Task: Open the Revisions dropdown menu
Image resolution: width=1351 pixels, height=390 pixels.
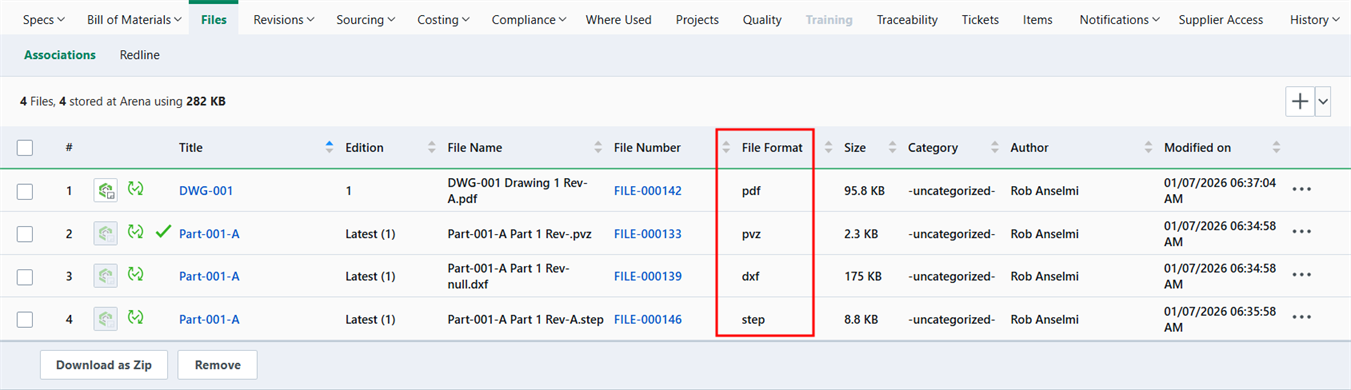Action: [x=283, y=19]
